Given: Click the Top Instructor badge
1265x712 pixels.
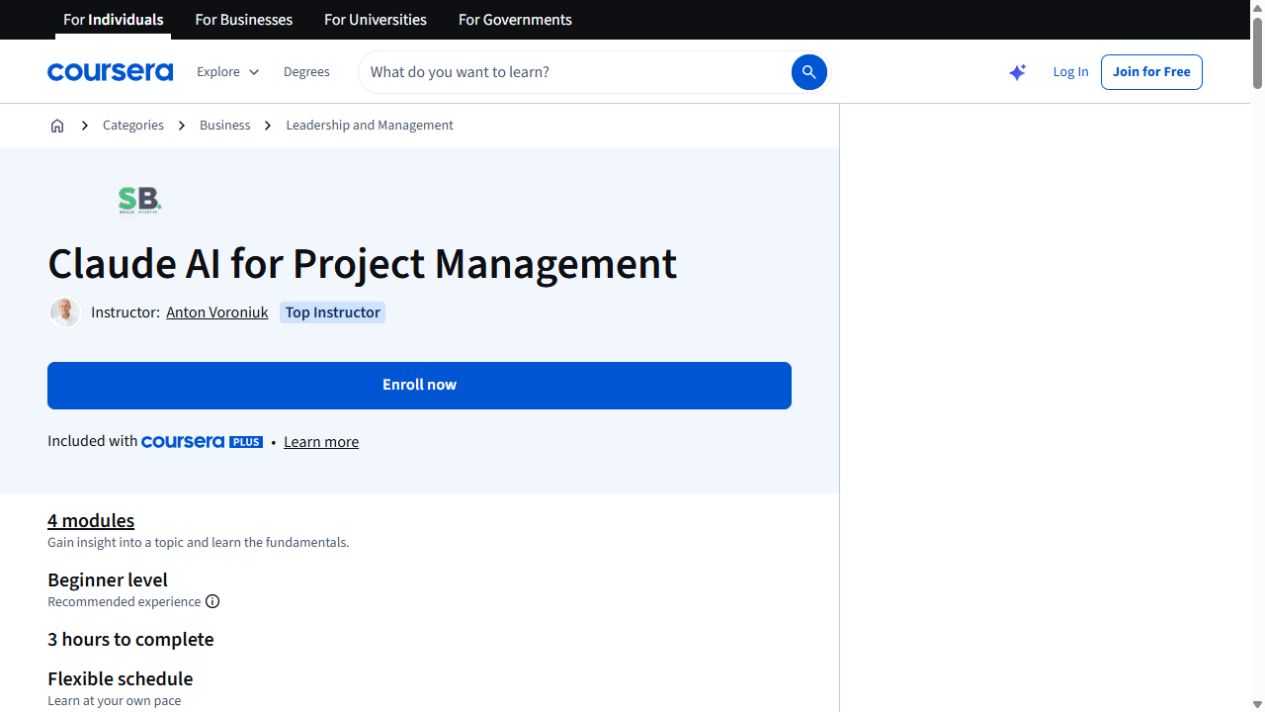Looking at the screenshot, I should [x=332, y=312].
